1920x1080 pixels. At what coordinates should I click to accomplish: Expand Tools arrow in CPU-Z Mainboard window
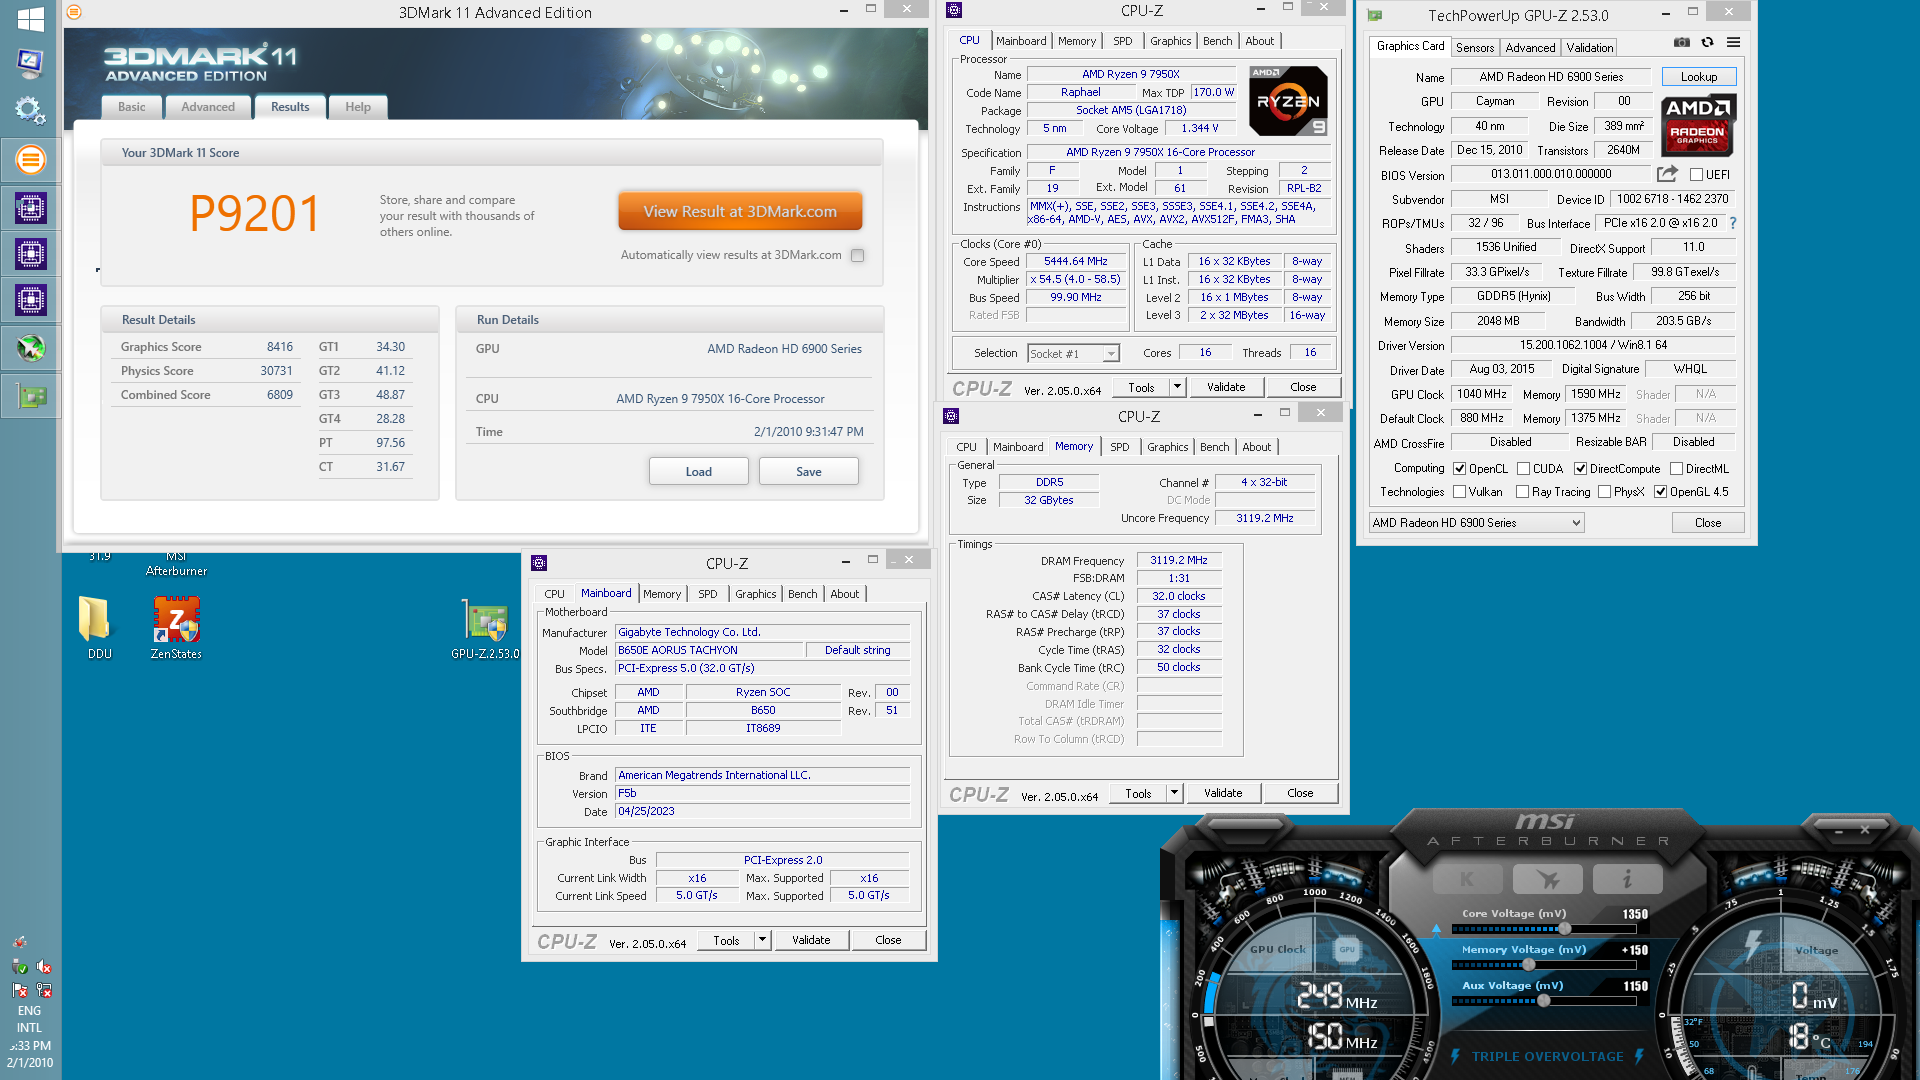(x=762, y=940)
